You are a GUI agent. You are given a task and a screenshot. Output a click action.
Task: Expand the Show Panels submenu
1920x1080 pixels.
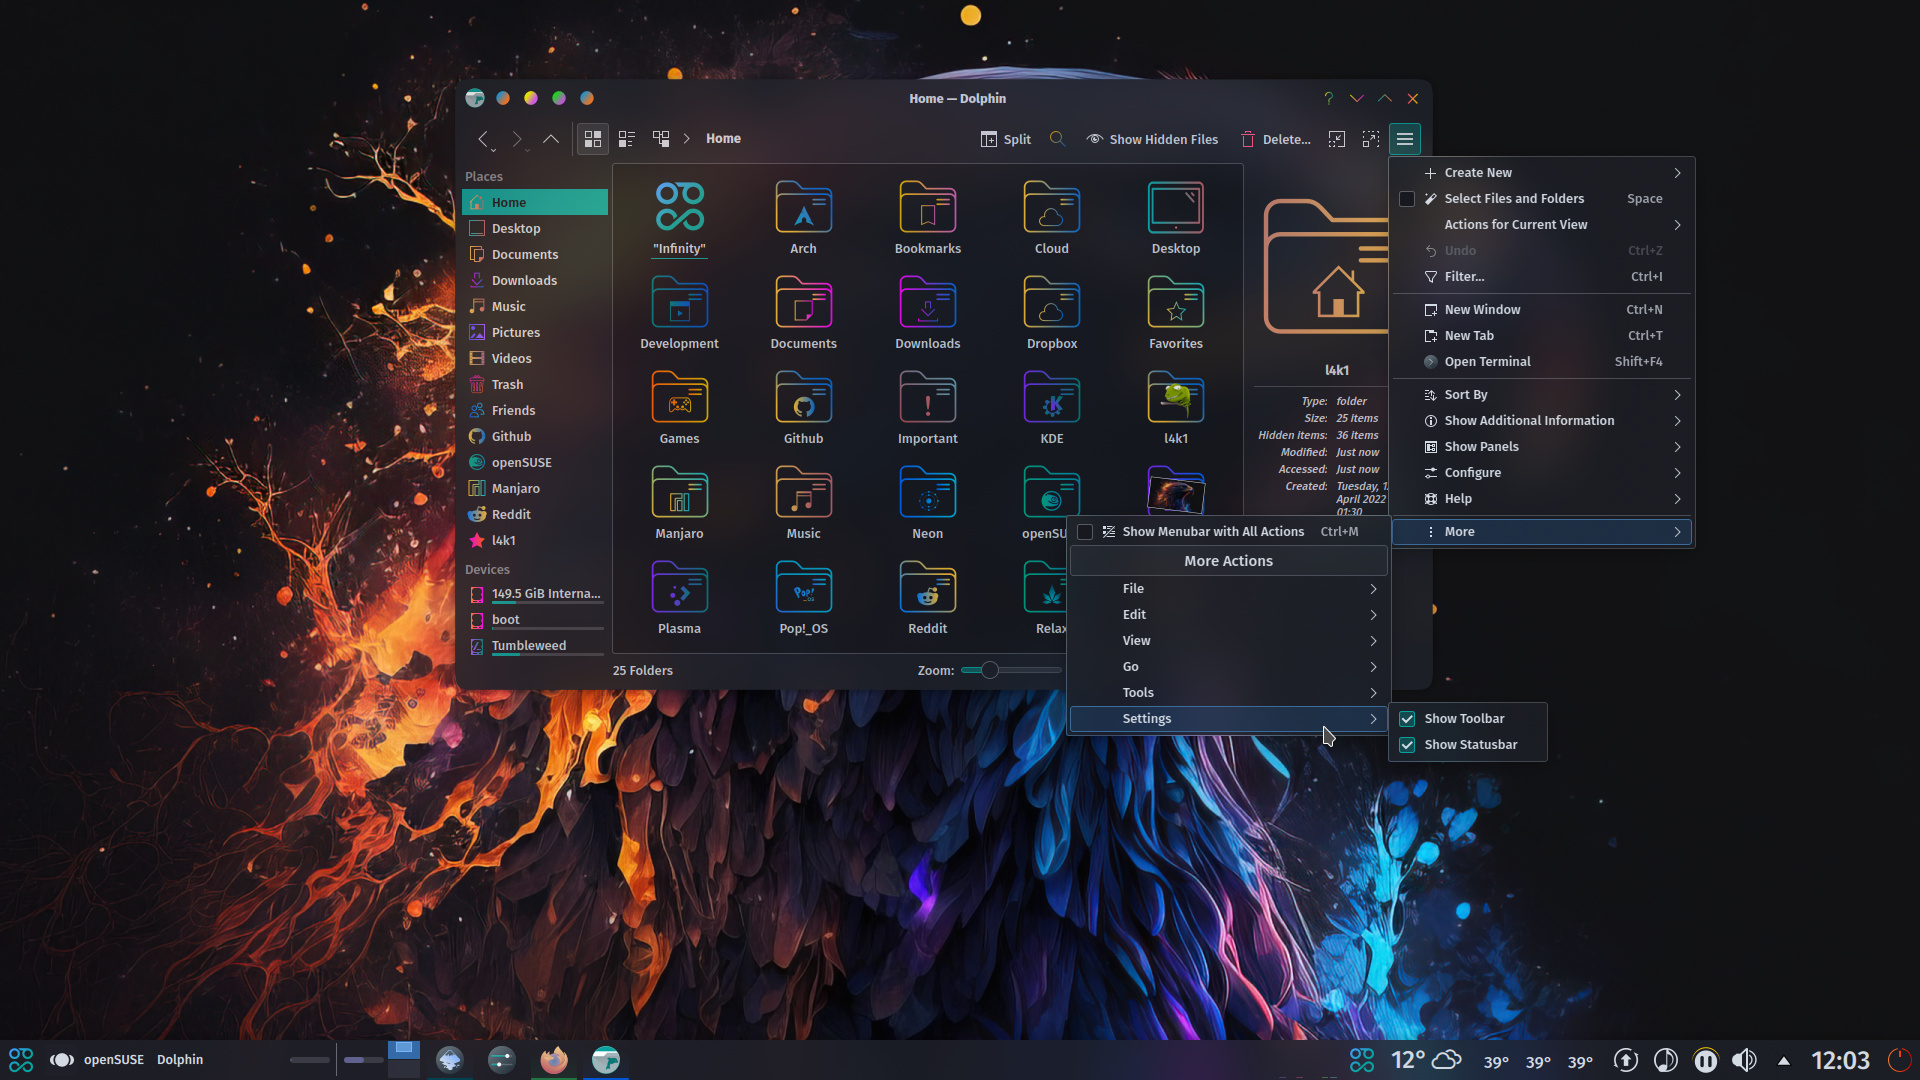pos(1541,447)
